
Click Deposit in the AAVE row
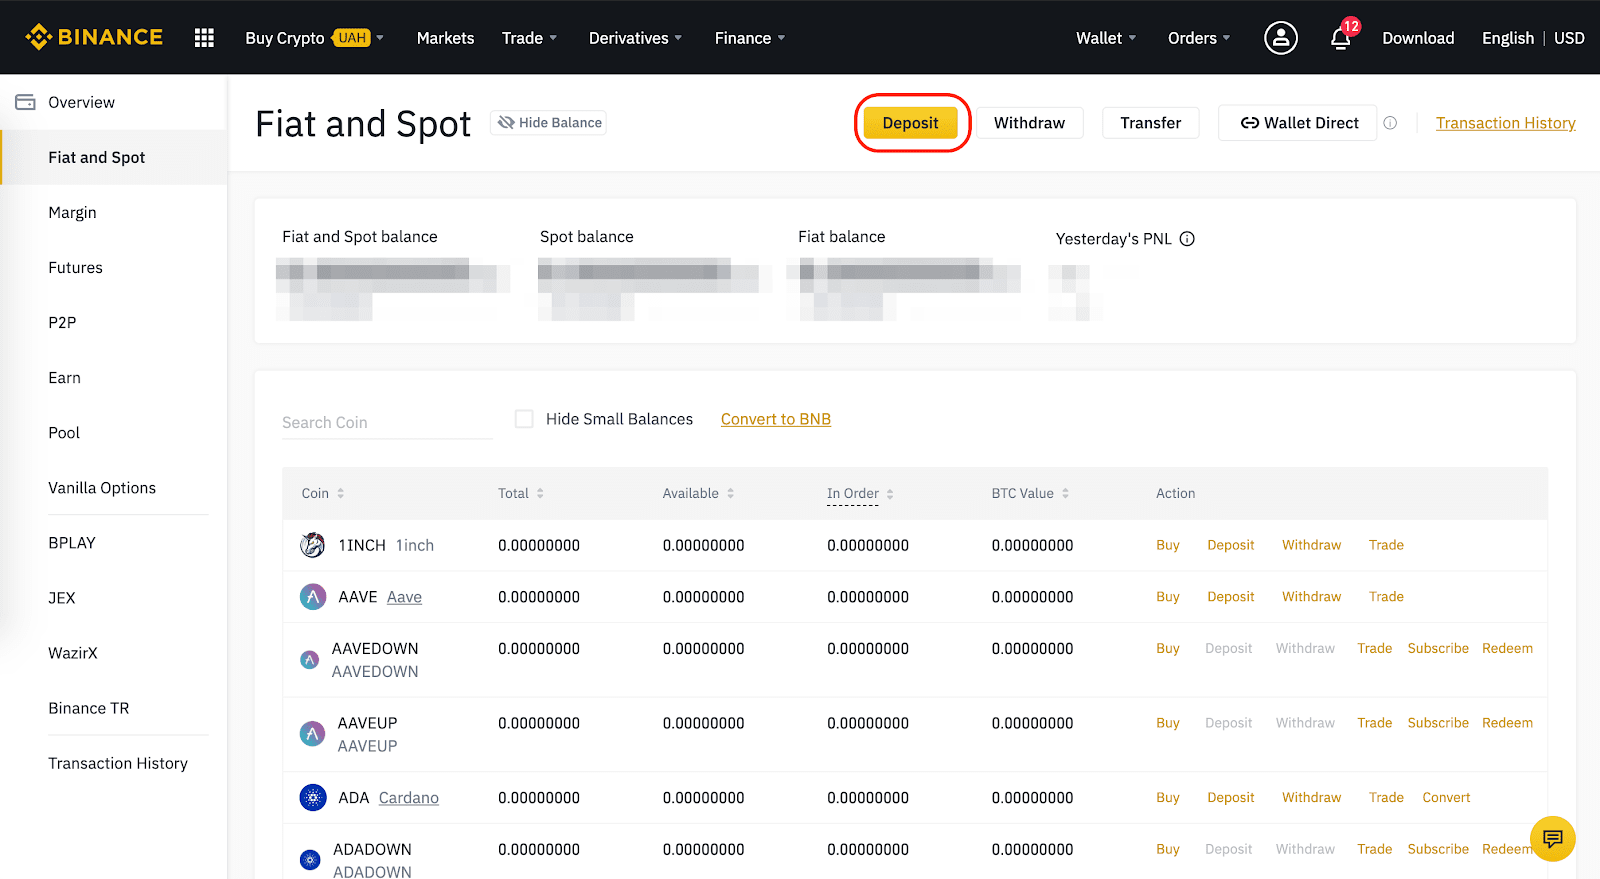pyautogui.click(x=1230, y=597)
